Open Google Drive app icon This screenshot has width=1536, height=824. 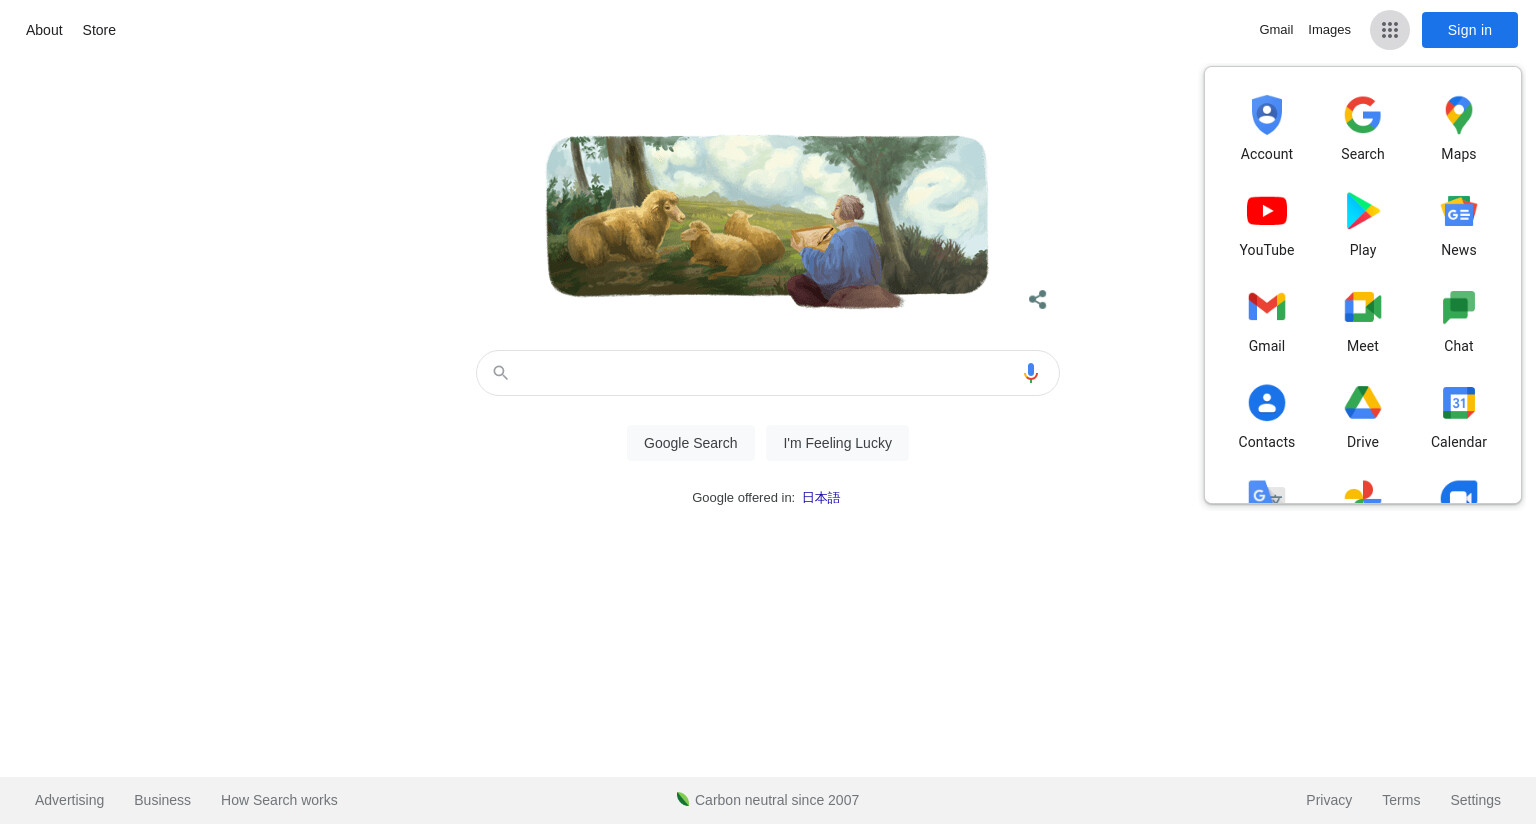pyautogui.click(x=1363, y=418)
